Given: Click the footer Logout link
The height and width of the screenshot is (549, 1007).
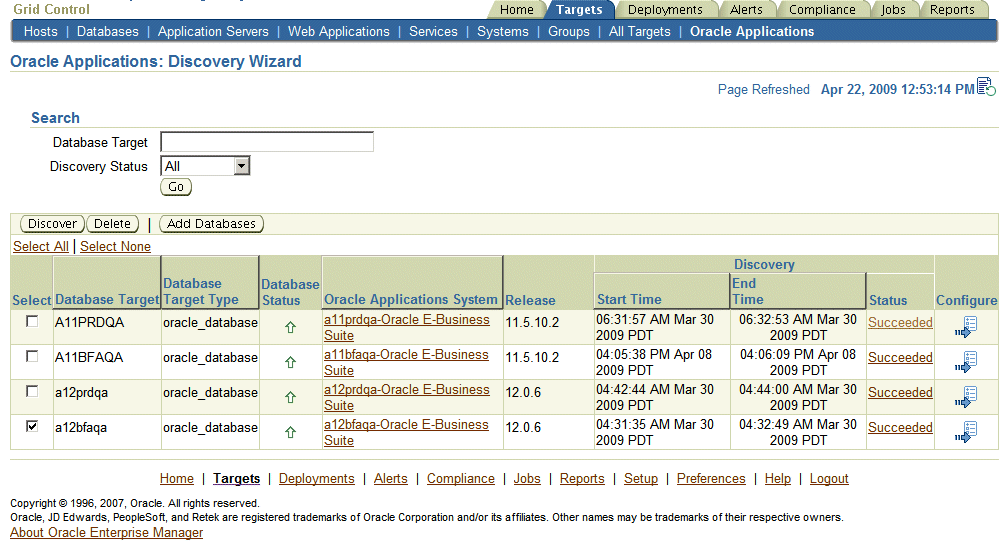Looking at the screenshot, I should pyautogui.click(x=829, y=478).
